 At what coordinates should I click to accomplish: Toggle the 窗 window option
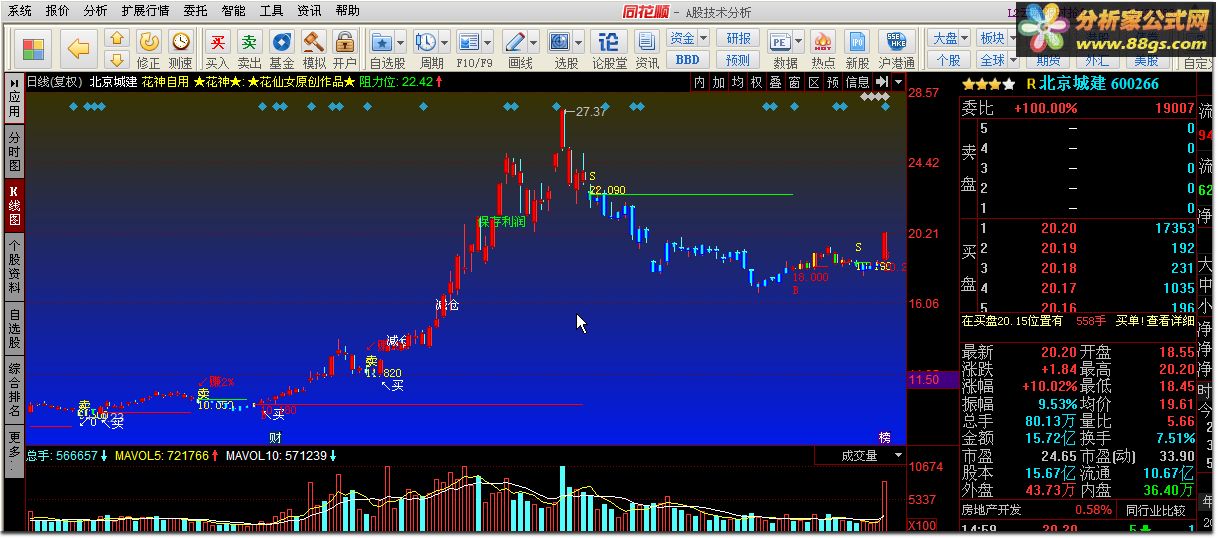coord(794,82)
